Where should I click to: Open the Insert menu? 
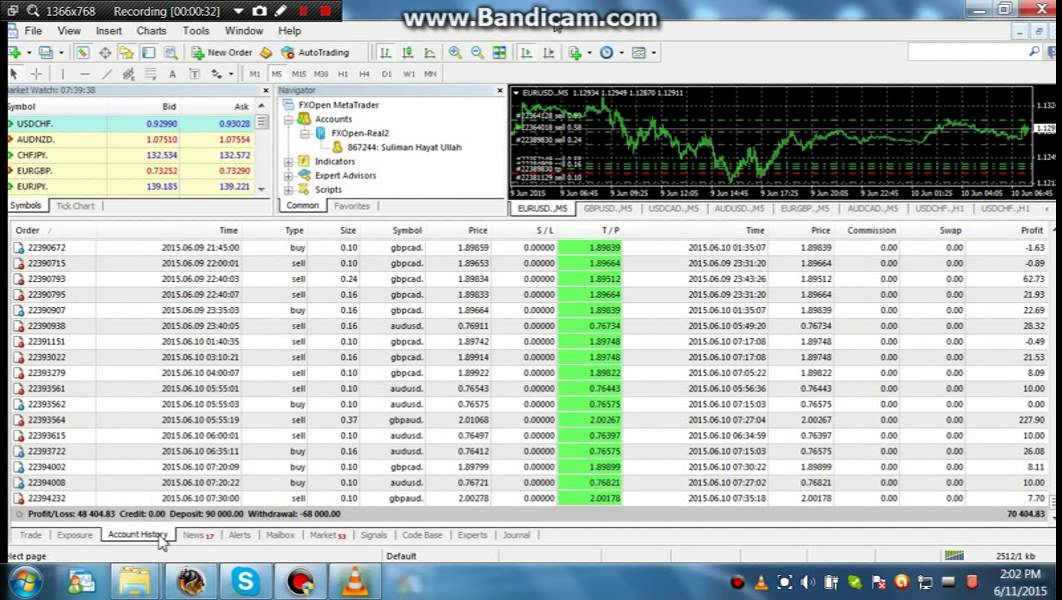pyautogui.click(x=109, y=30)
